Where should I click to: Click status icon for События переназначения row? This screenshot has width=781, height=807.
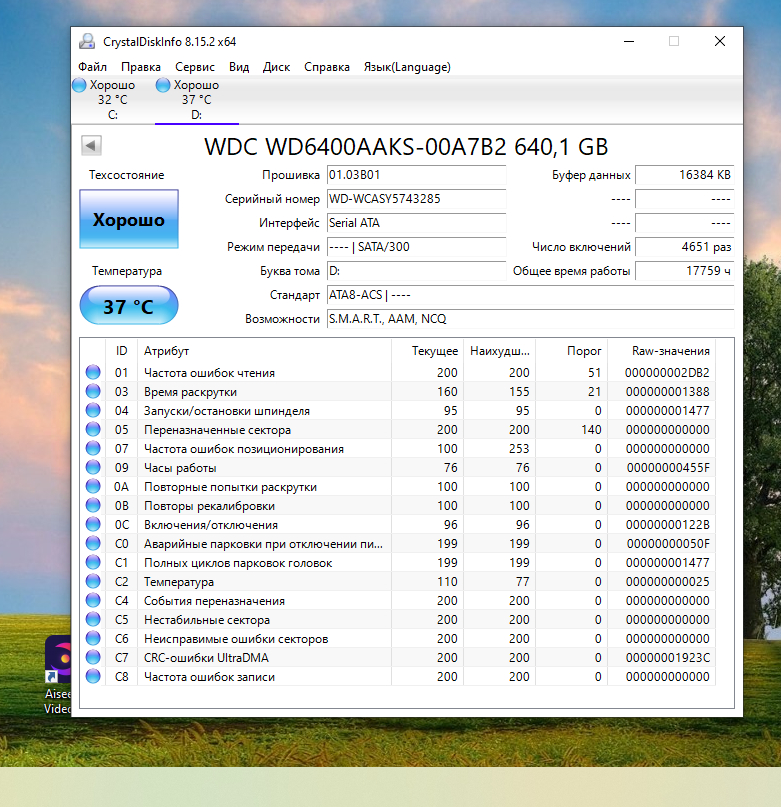click(x=93, y=601)
